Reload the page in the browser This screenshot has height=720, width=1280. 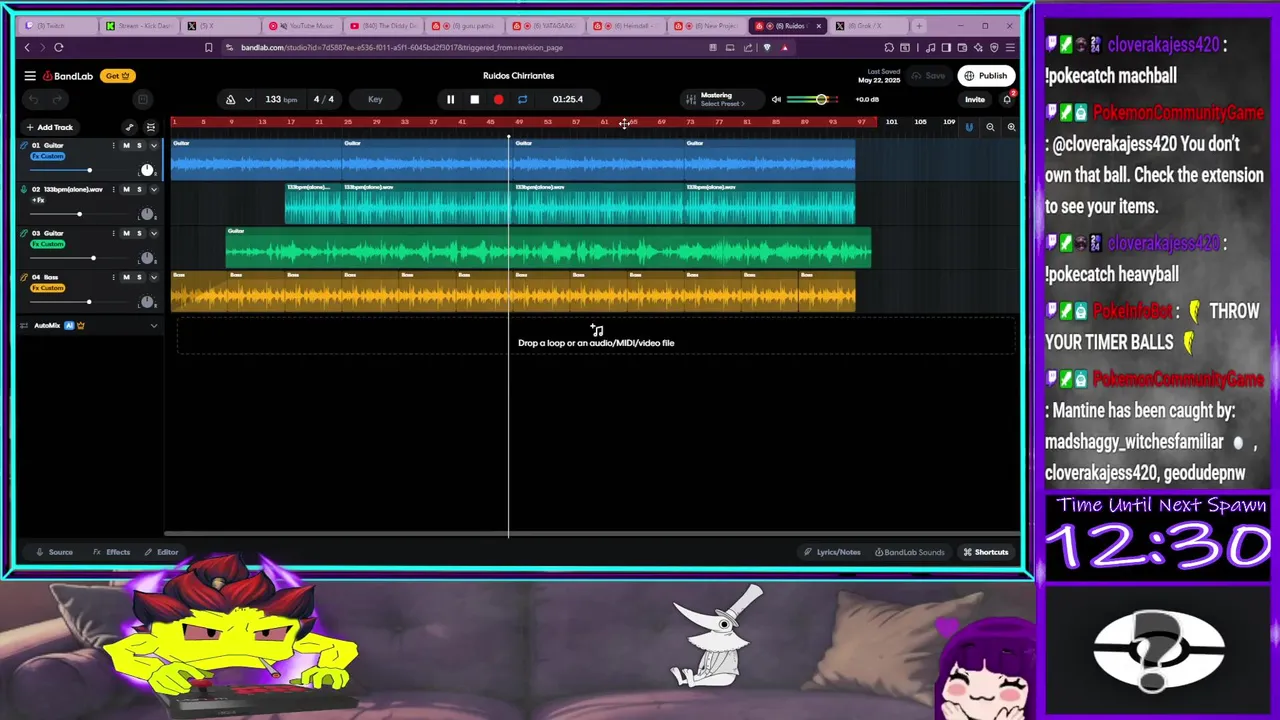tap(59, 47)
